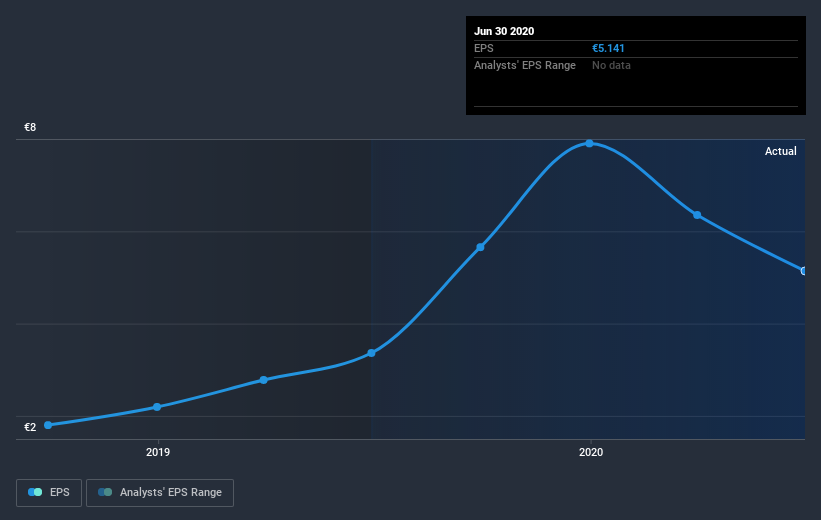The image size is (821, 520).
Task: Click the €2 y-axis label
Action: 30,427
